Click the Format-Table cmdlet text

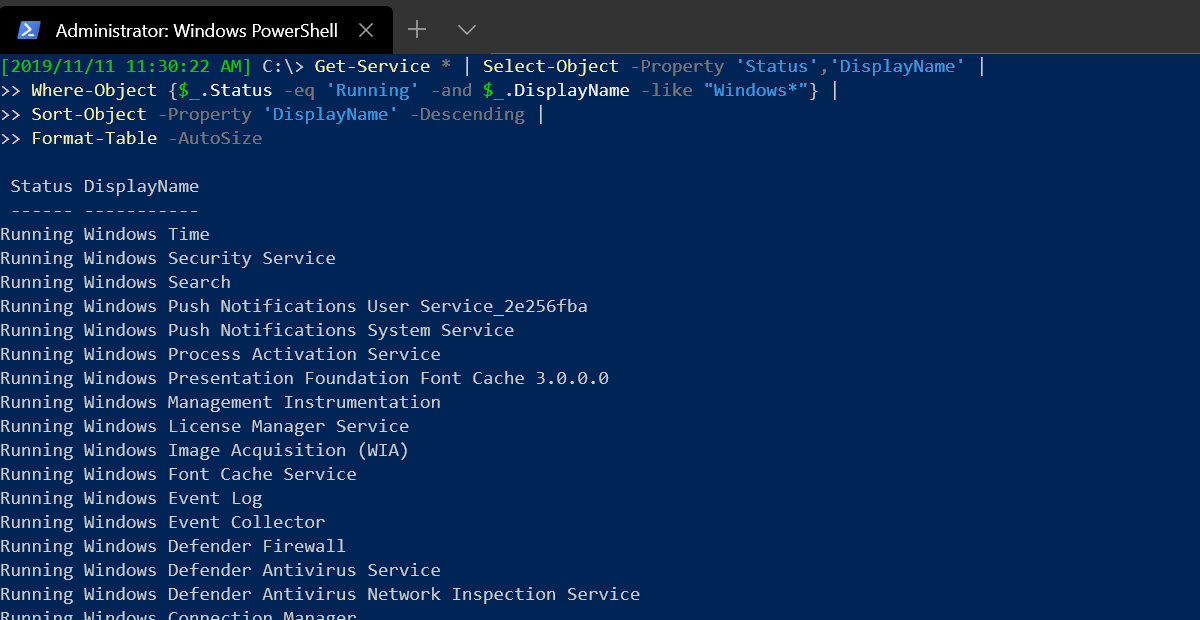tap(94, 138)
